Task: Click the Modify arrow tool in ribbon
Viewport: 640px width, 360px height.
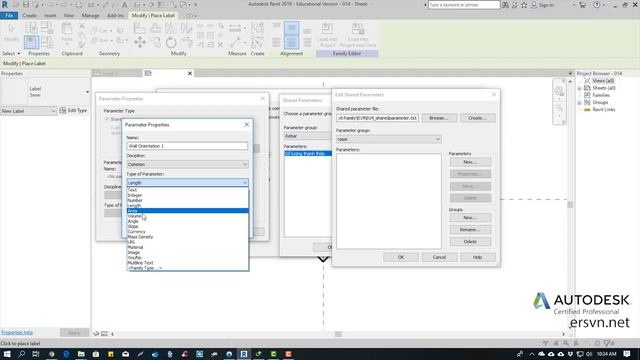Action: click(x=11, y=29)
